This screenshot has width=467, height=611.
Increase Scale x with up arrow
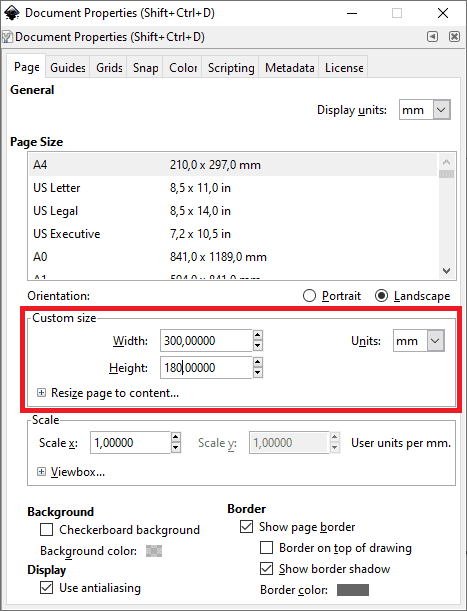(176, 438)
